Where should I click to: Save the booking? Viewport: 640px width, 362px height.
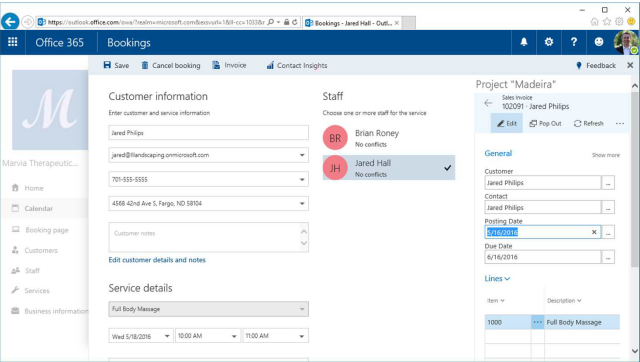point(116,65)
